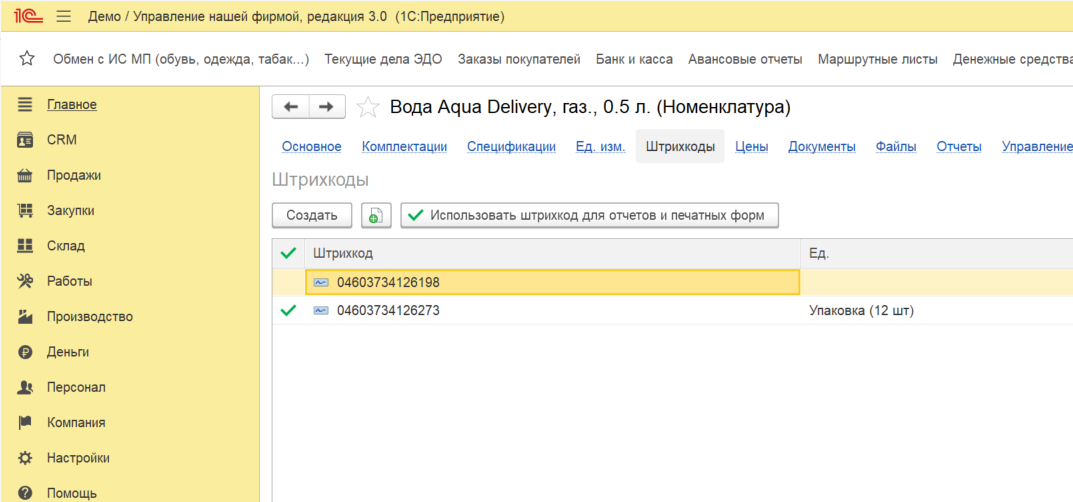Click the Настройки gear icon
Image resolution: width=1073 pixels, height=502 pixels.
pyautogui.click(x=25, y=458)
